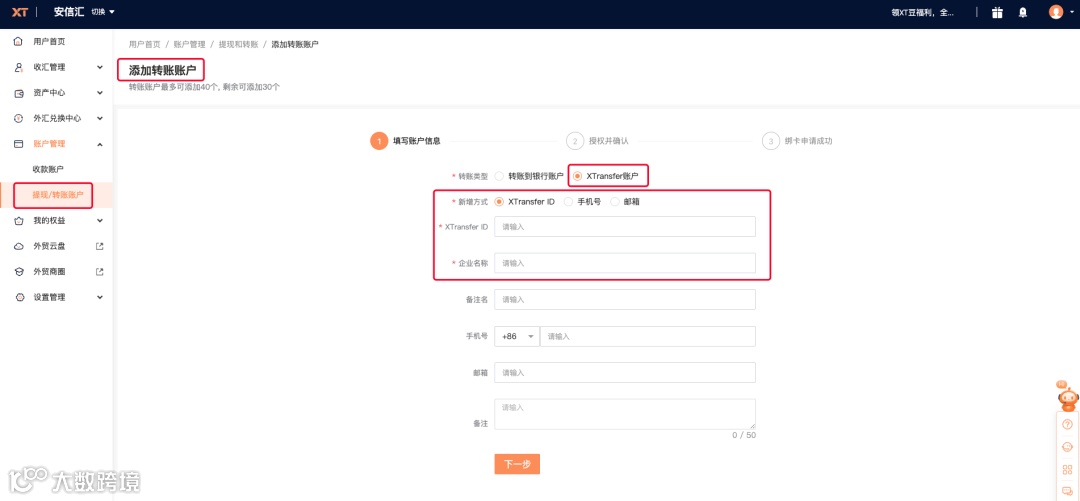
Task: Focus the 邮箱 input field
Action: pos(625,373)
